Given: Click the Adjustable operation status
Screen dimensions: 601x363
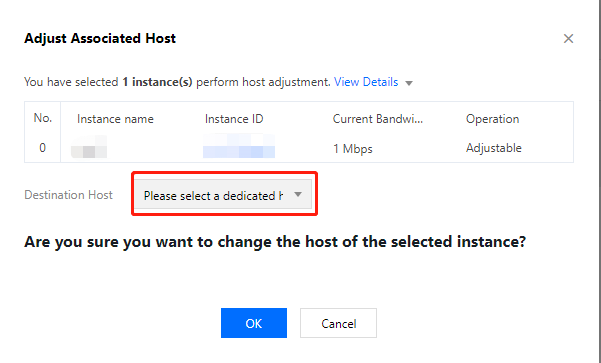Looking at the screenshot, I should click(494, 148).
